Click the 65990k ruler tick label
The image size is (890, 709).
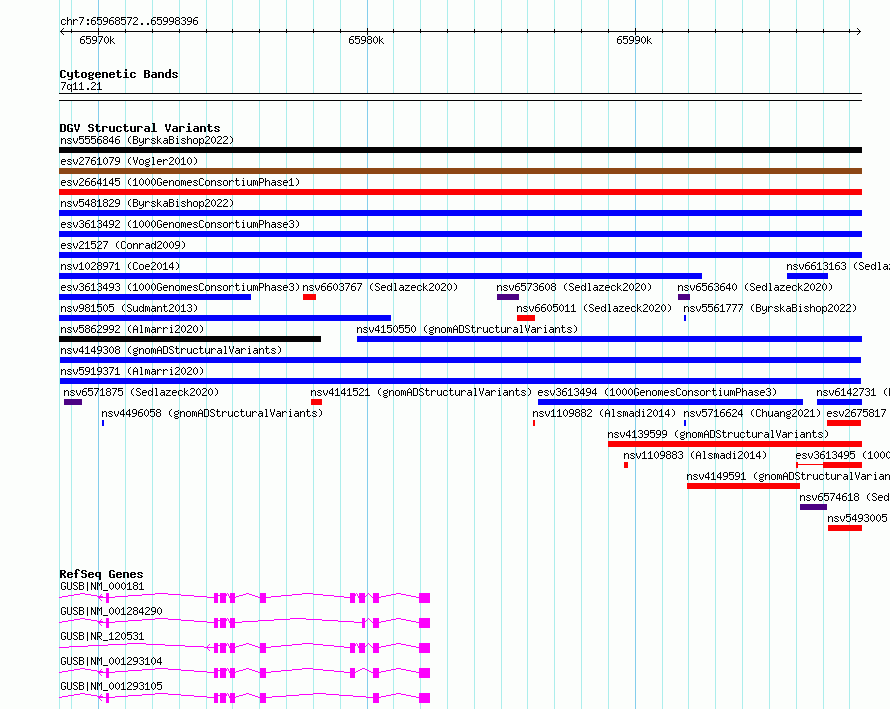click(634, 40)
